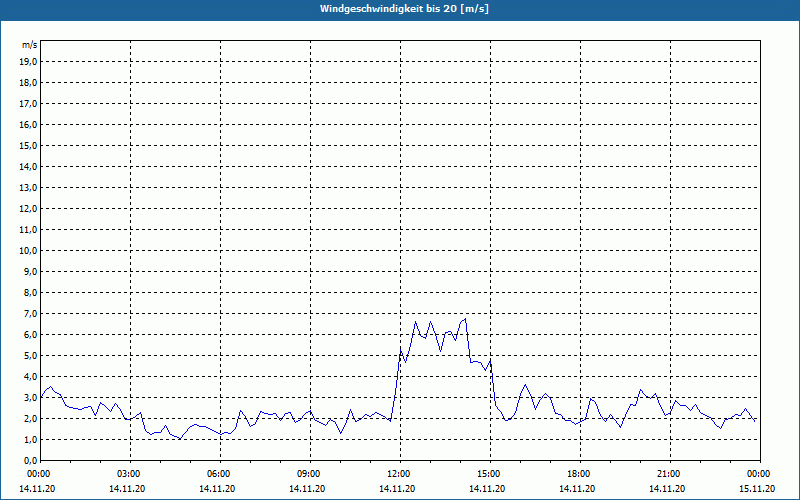Click the 'm/s' unit label

pyautogui.click(x=30, y=45)
